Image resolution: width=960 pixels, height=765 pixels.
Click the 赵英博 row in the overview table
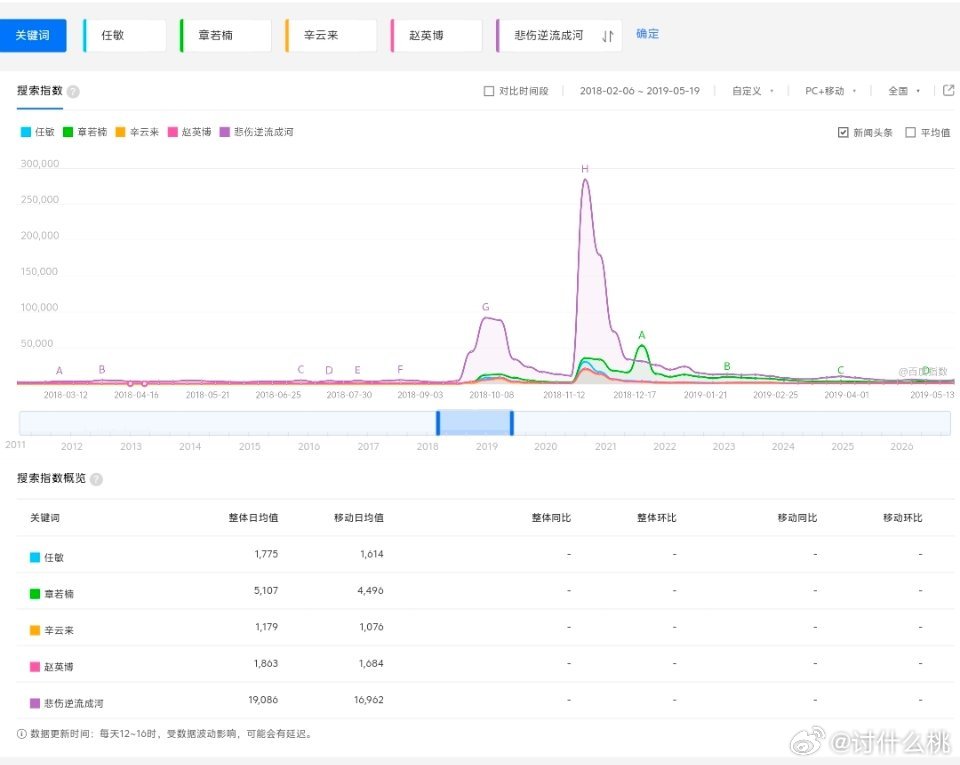click(485, 664)
